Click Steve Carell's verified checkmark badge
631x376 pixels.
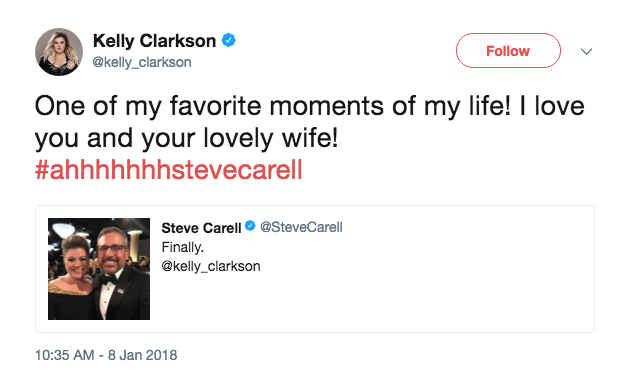(250, 226)
